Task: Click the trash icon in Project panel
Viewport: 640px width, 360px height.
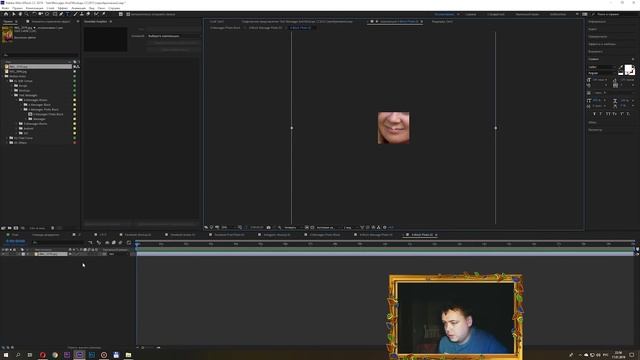Action: pos(52,228)
